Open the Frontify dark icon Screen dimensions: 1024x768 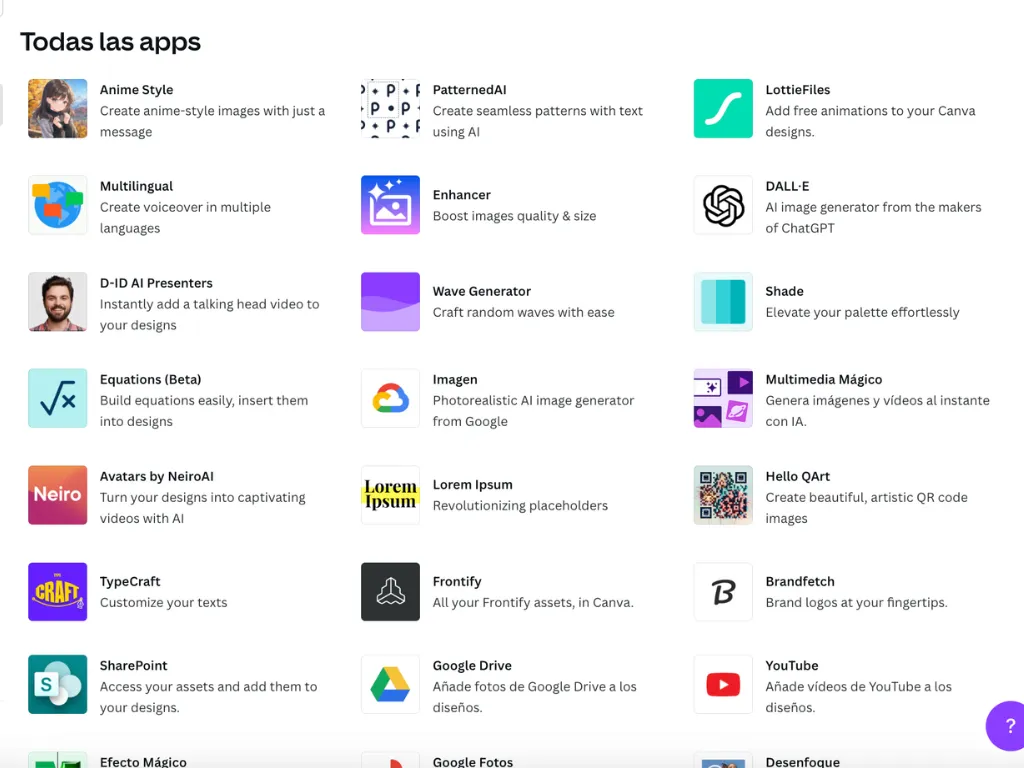pos(391,592)
